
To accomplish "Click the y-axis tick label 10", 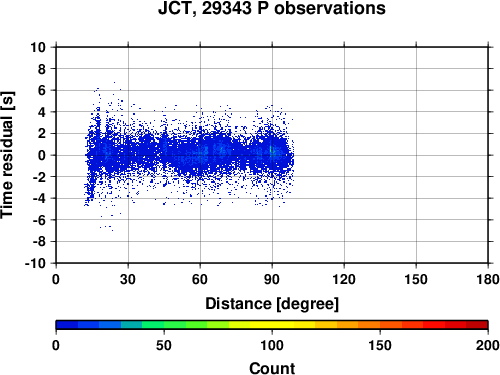I will coord(38,47).
